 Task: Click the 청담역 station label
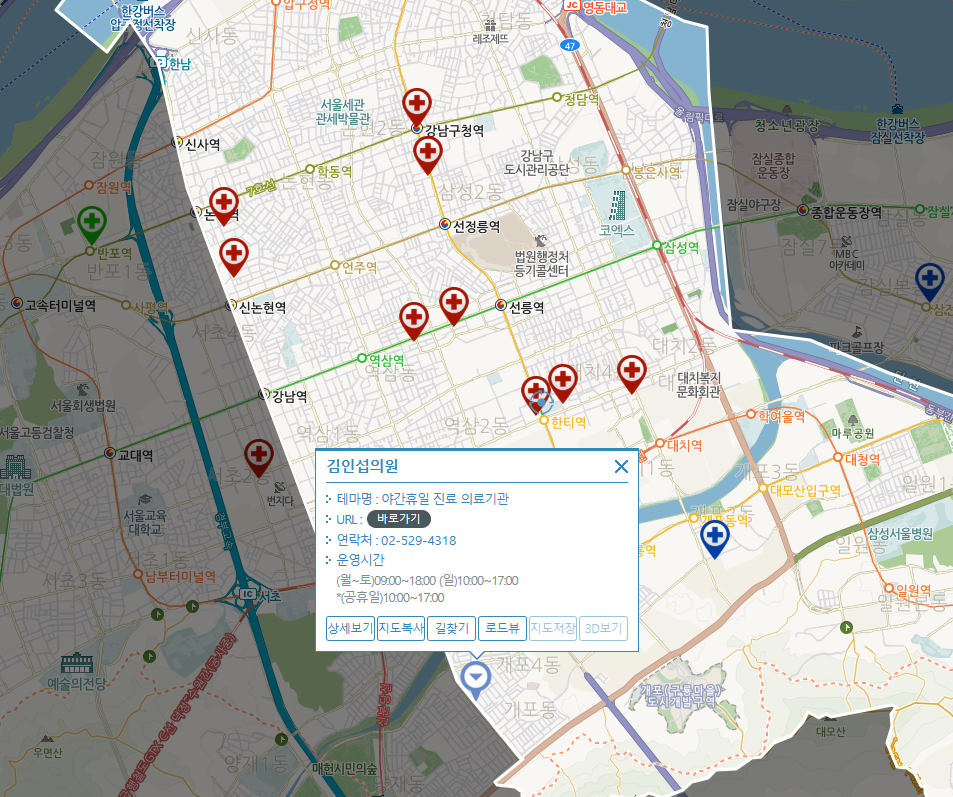(582, 99)
